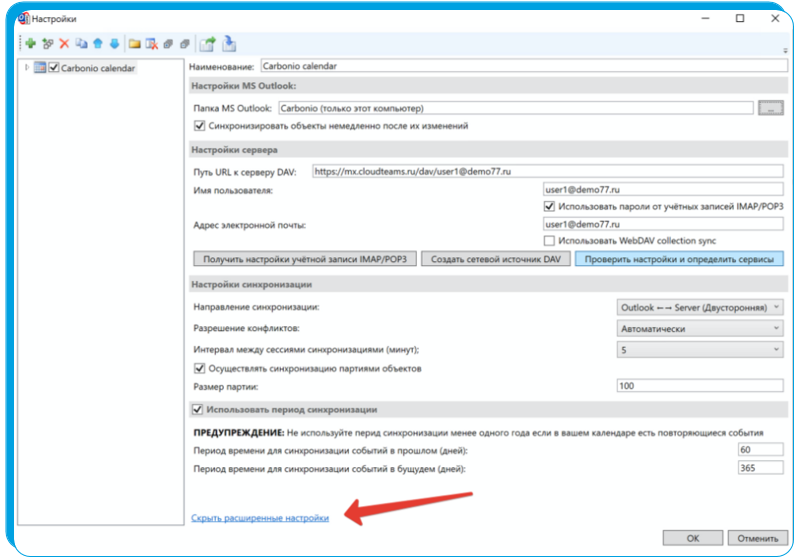Minimize the Настройки window

706,18
